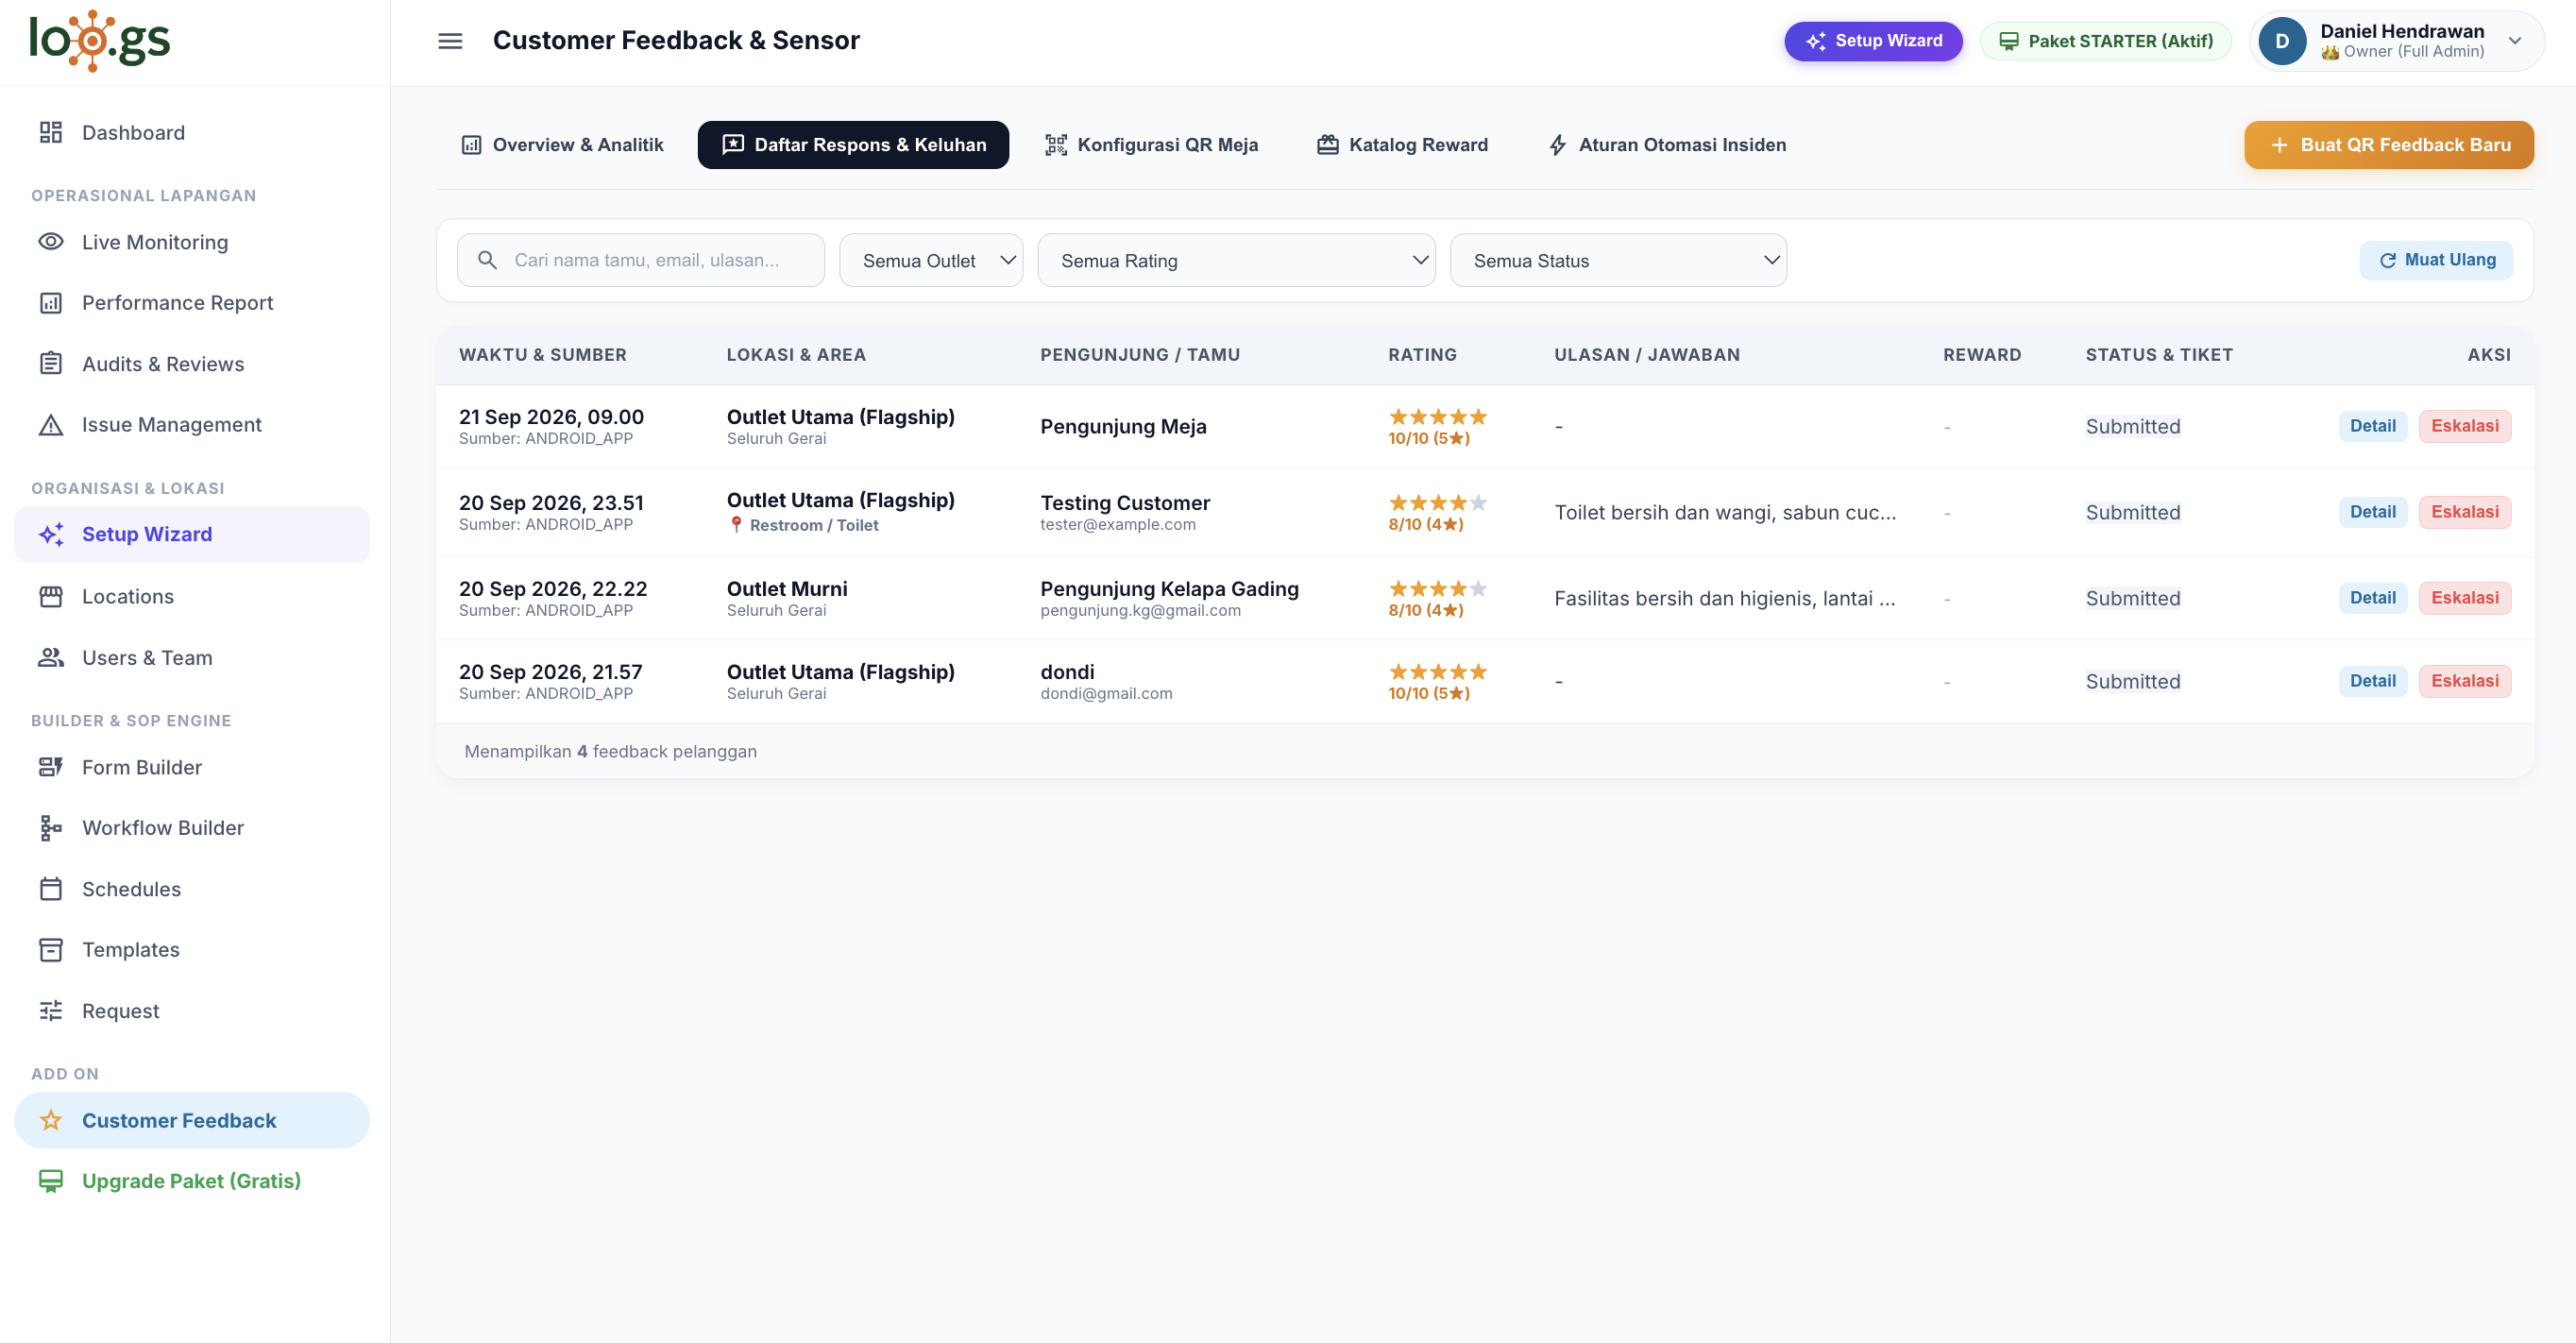Viewport: 2576px width, 1343px height.
Task: Open Schedules calendar item
Action: point(192,889)
